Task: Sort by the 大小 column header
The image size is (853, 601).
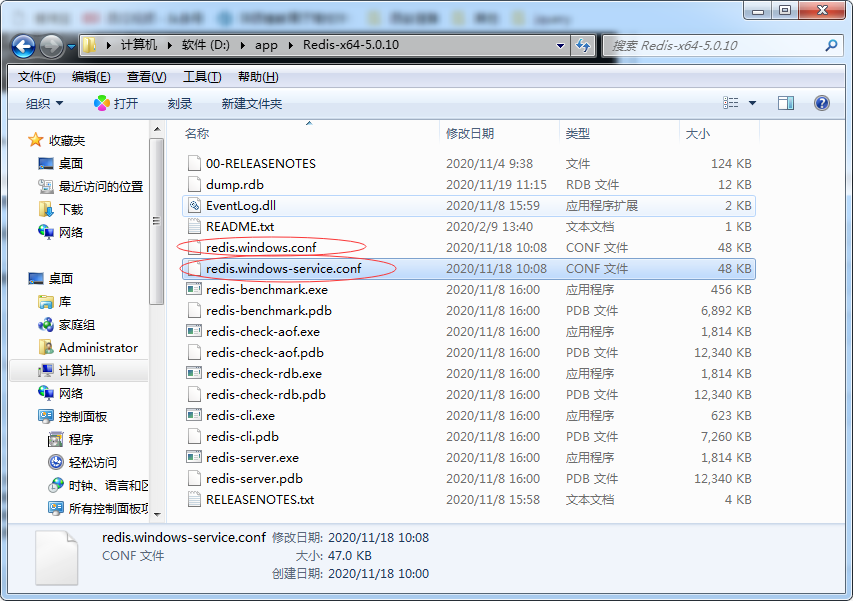Action: [697, 133]
